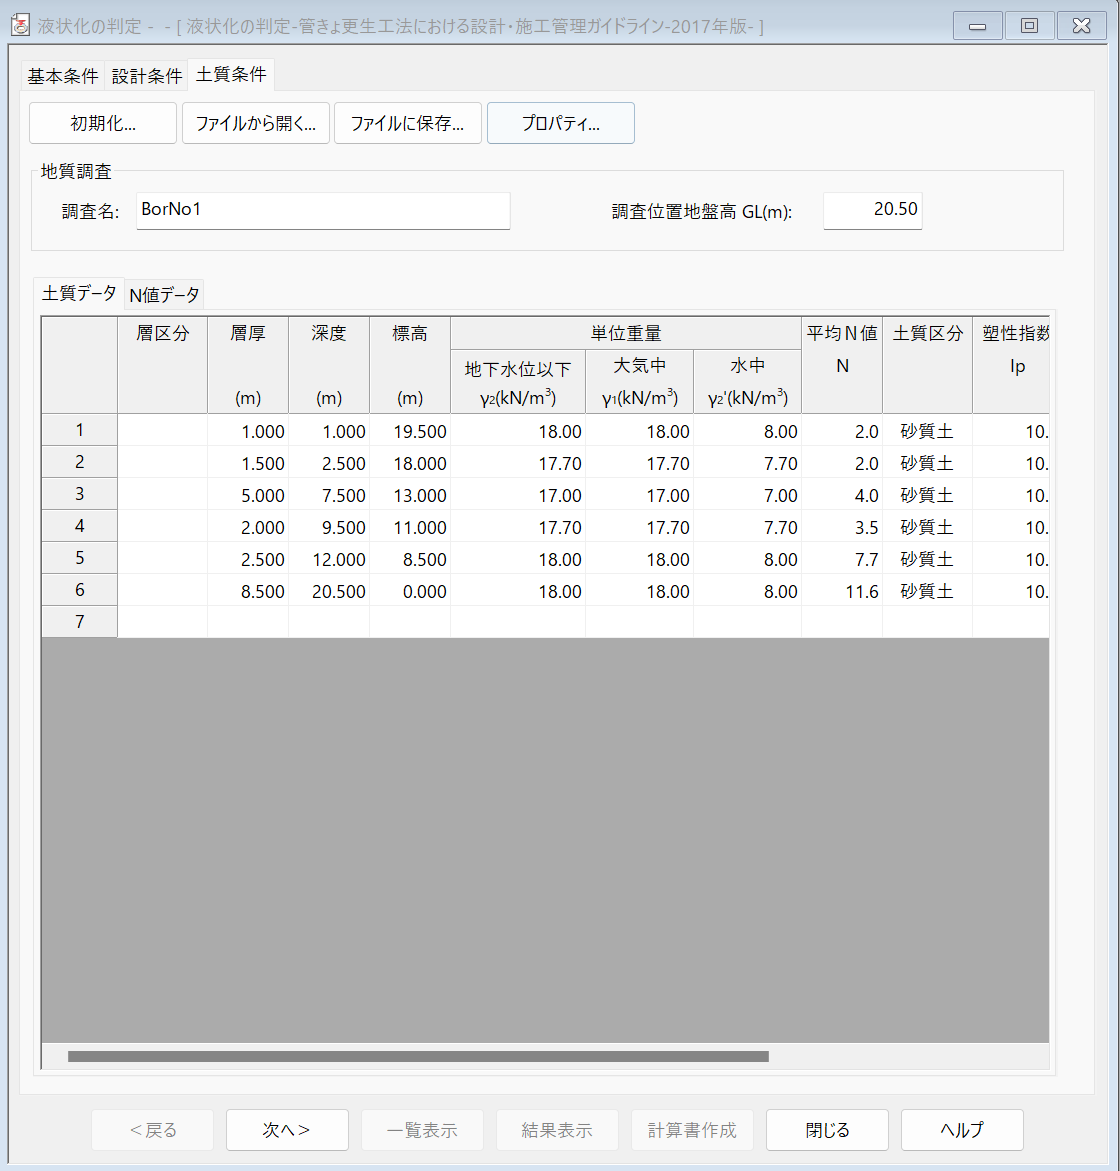Click the 閉じる button
1120x1171 pixels.
827,1130
